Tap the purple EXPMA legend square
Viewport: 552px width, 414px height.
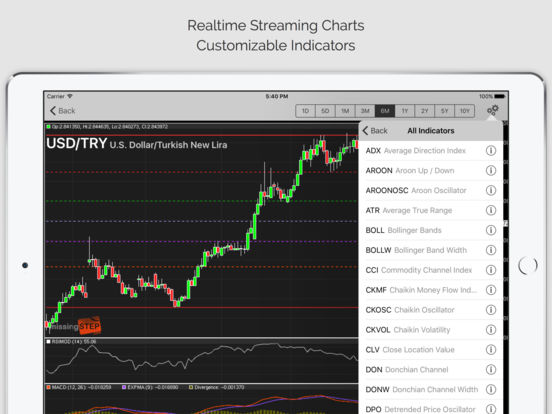click(124, 387)
